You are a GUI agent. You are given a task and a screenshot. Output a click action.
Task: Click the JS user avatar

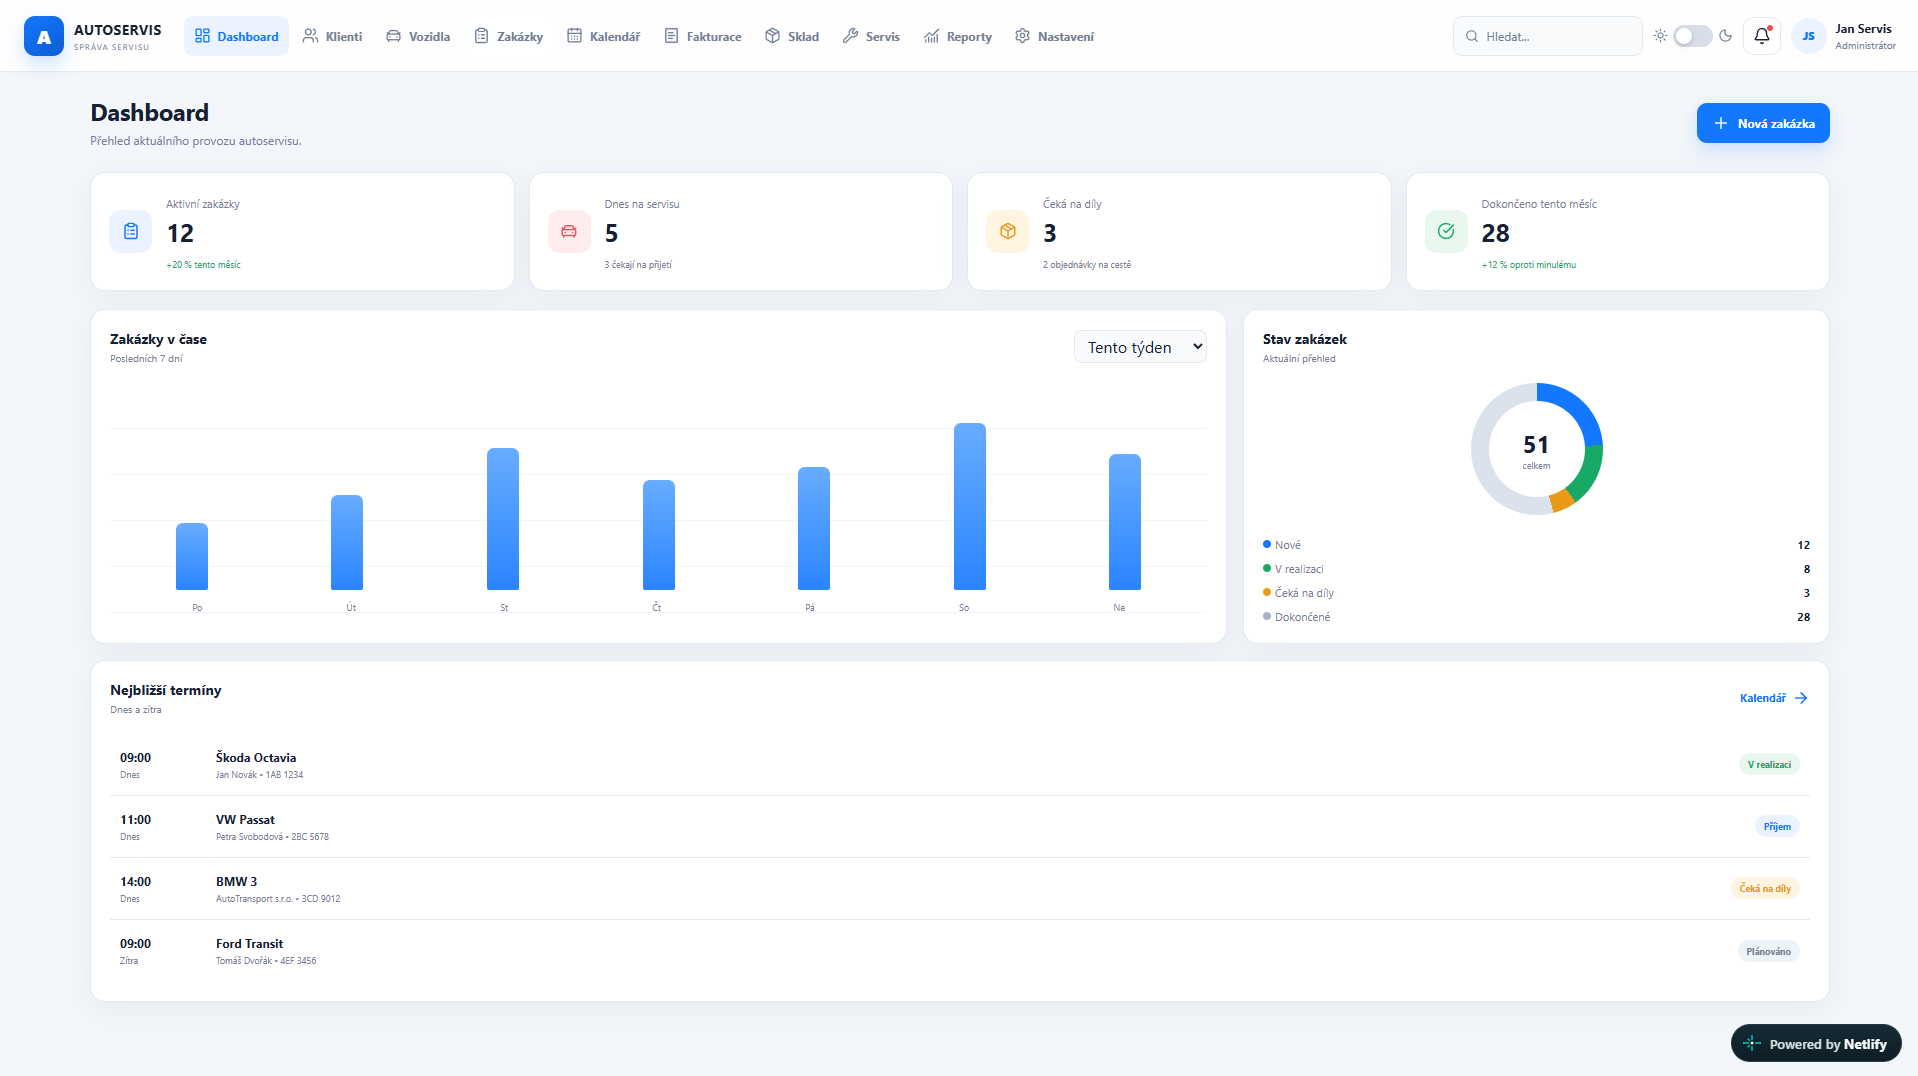[x=1808, y=36]
